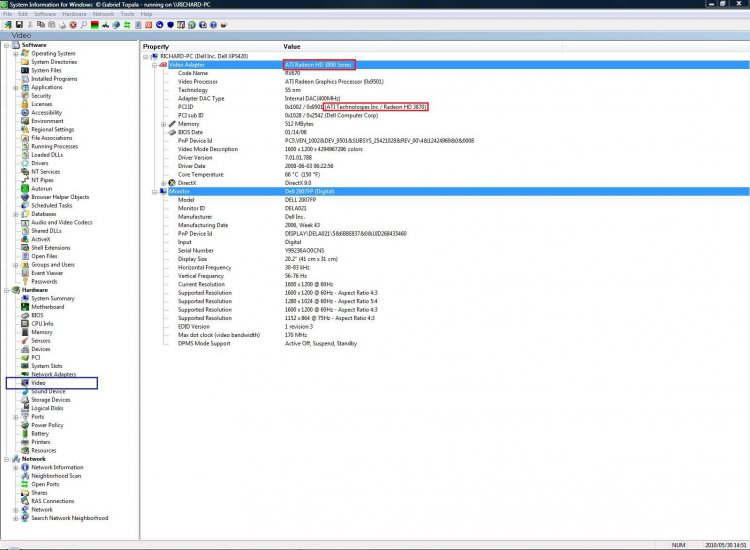This screenshot has width=750, height=550.
Task: Click the red-green square toolbar icon
Action: (95, 24)
